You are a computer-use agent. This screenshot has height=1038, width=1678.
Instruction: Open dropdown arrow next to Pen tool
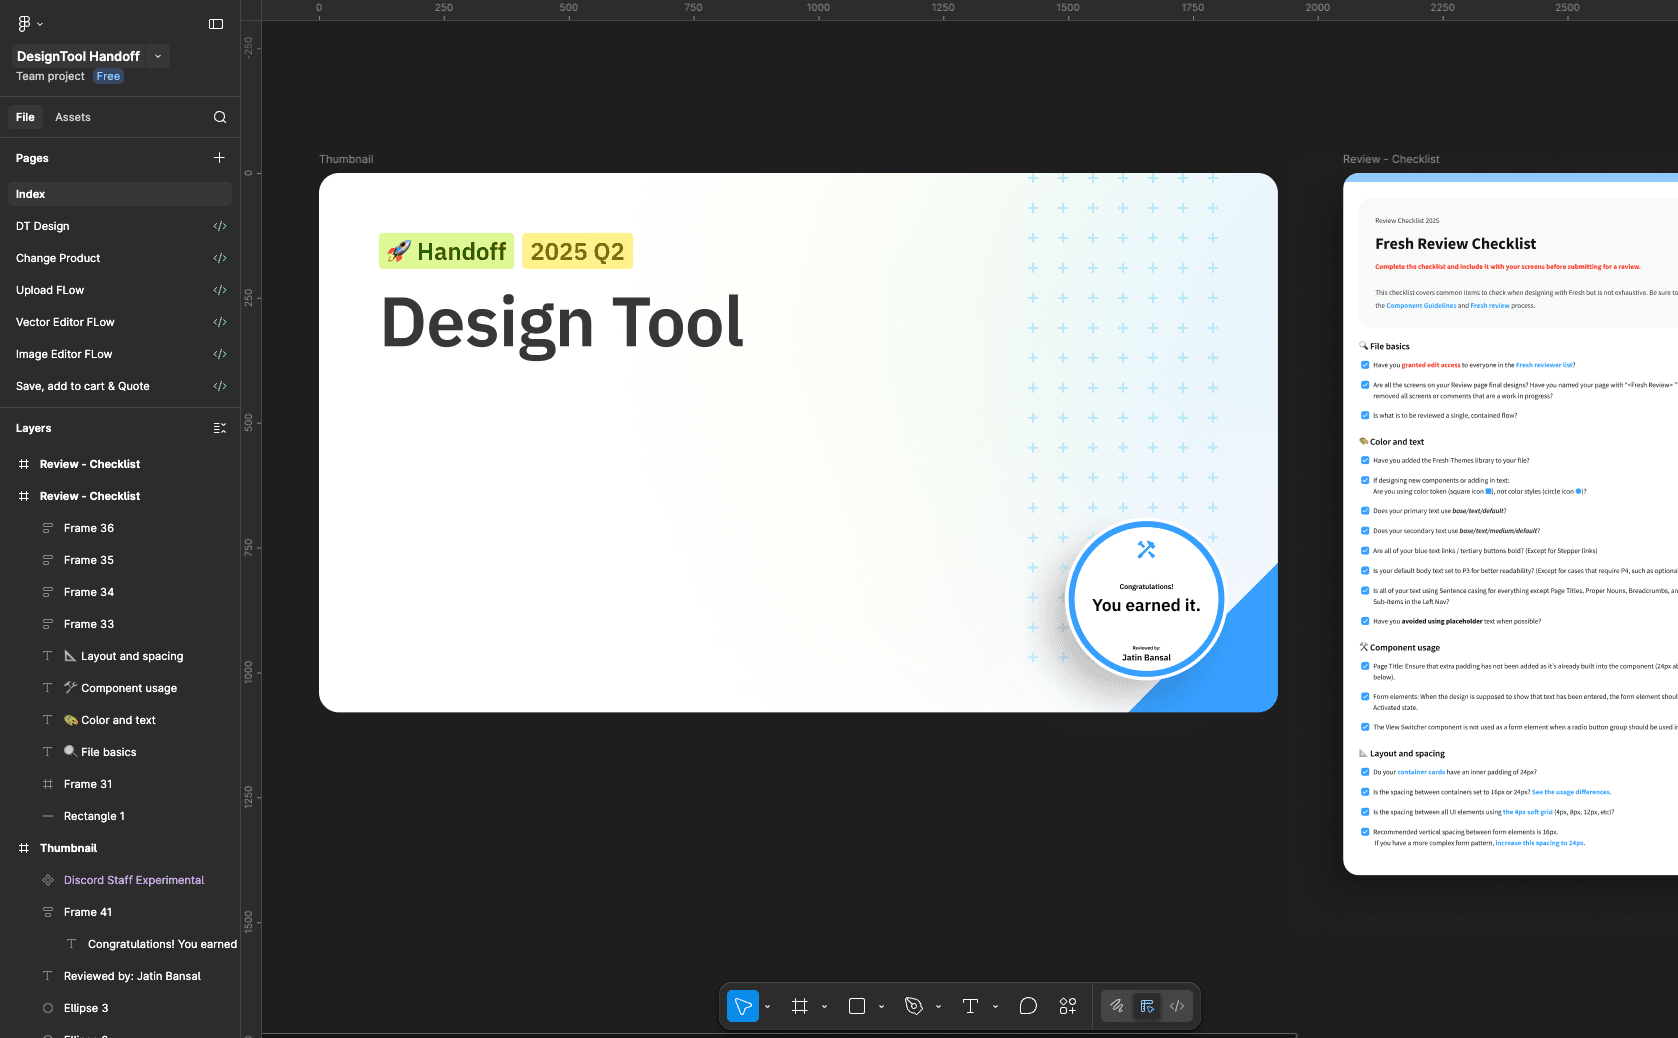click(x=939, y=1007)
